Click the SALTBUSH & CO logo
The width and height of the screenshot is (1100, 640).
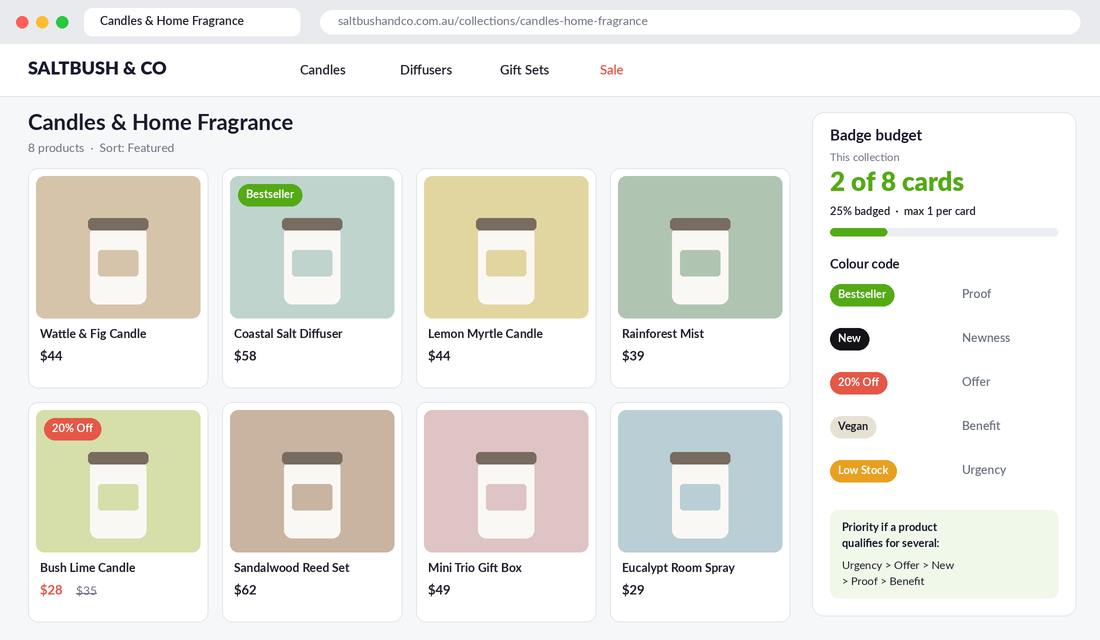tap(98, 68)
